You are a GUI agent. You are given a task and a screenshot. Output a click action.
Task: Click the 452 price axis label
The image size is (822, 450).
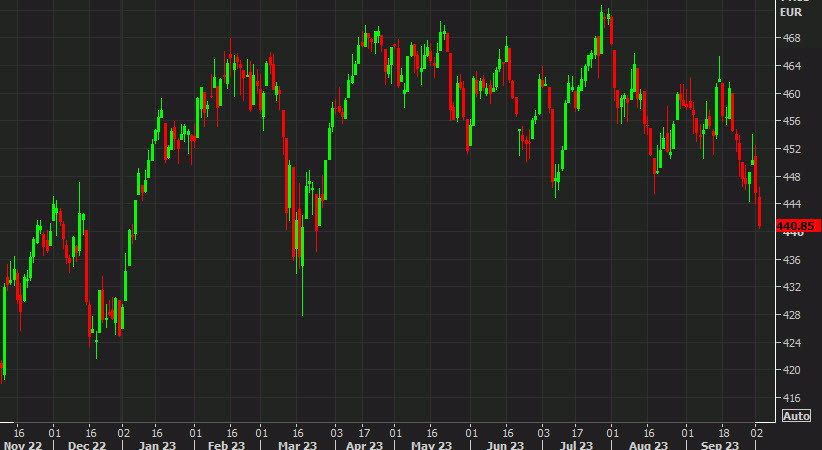coord(792,149)
